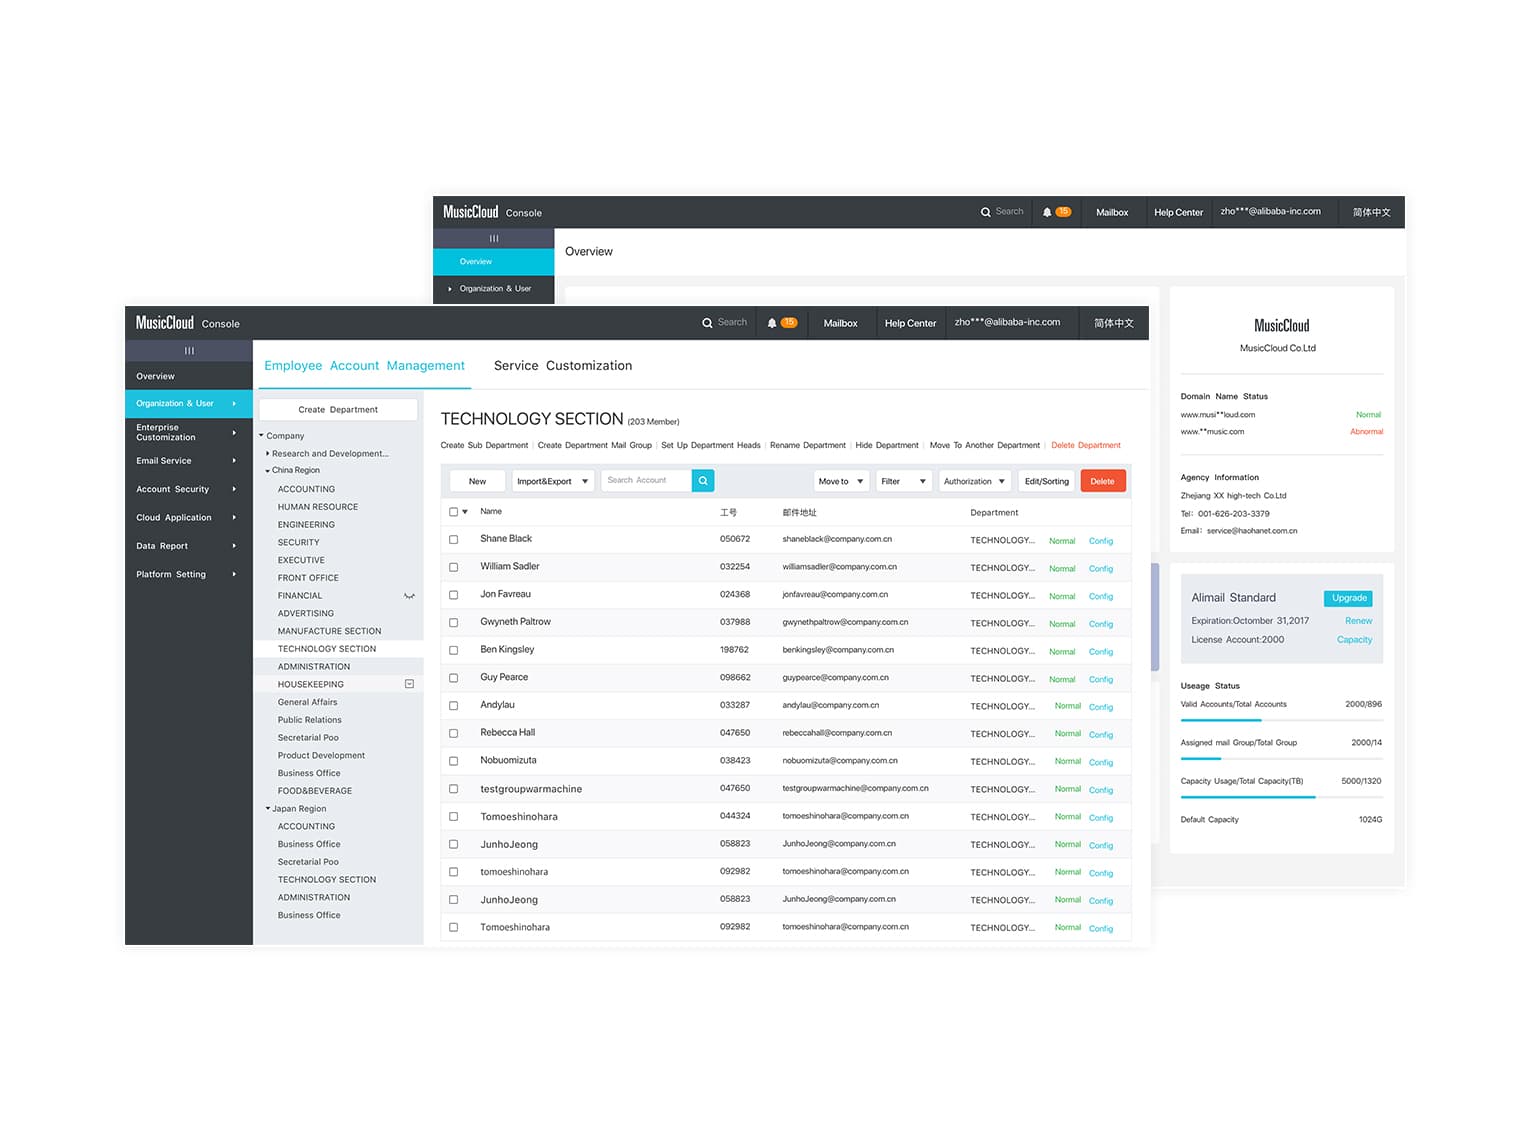The height and width of the screenshot is (1140, 1530).
Task: Open the Filter dropdown
Action: [x=903, y=481]
